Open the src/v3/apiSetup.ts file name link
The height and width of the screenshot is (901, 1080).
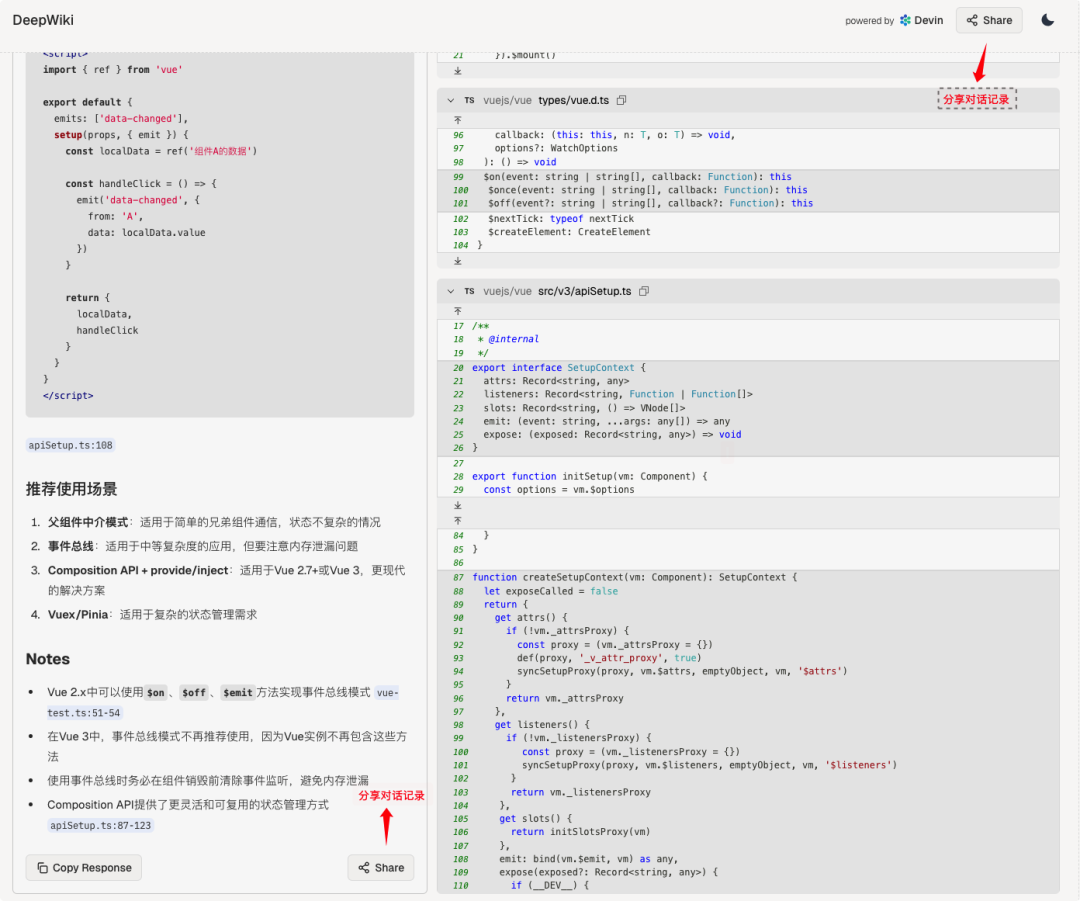pyautogui.click(x=584, y=291)
